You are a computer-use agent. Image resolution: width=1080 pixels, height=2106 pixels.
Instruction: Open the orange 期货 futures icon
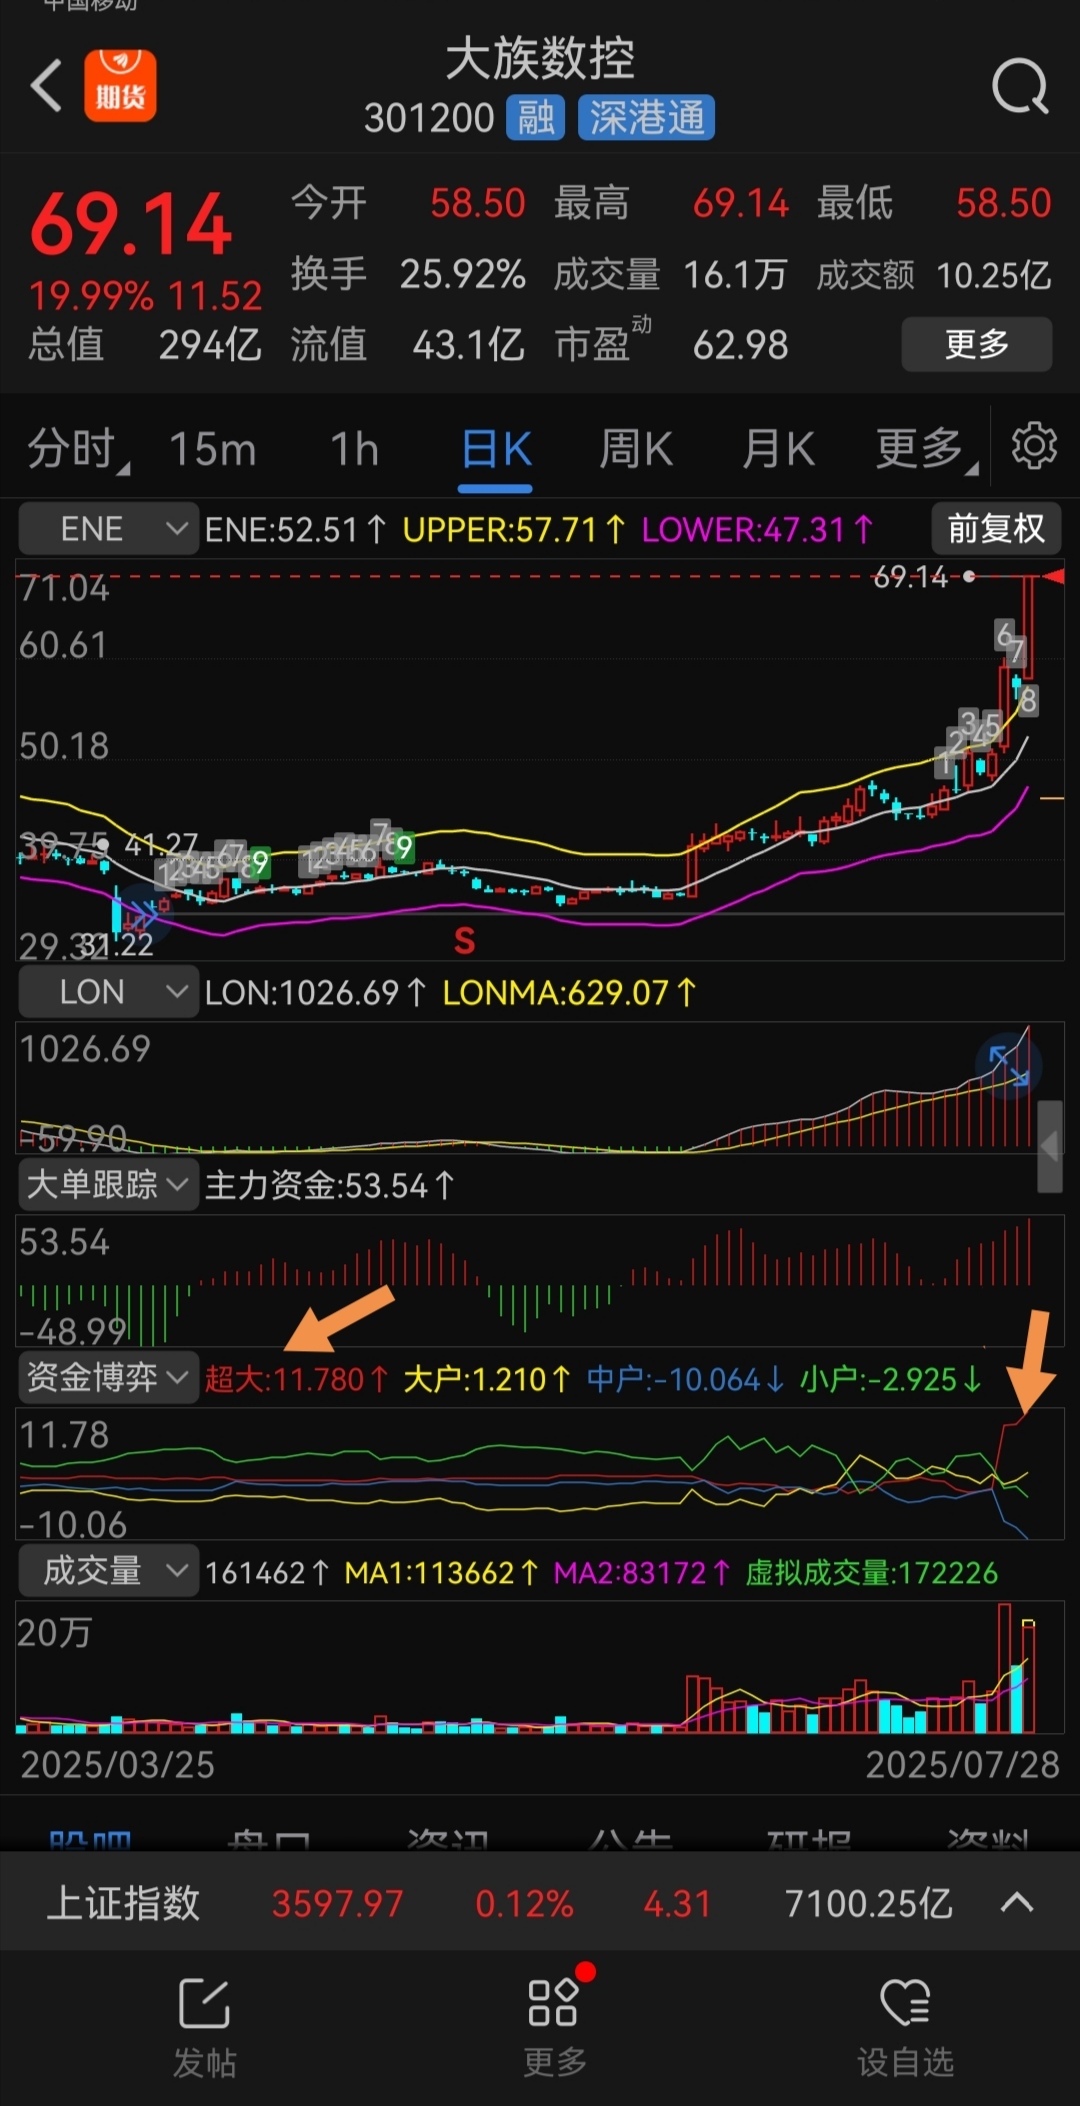120,86
